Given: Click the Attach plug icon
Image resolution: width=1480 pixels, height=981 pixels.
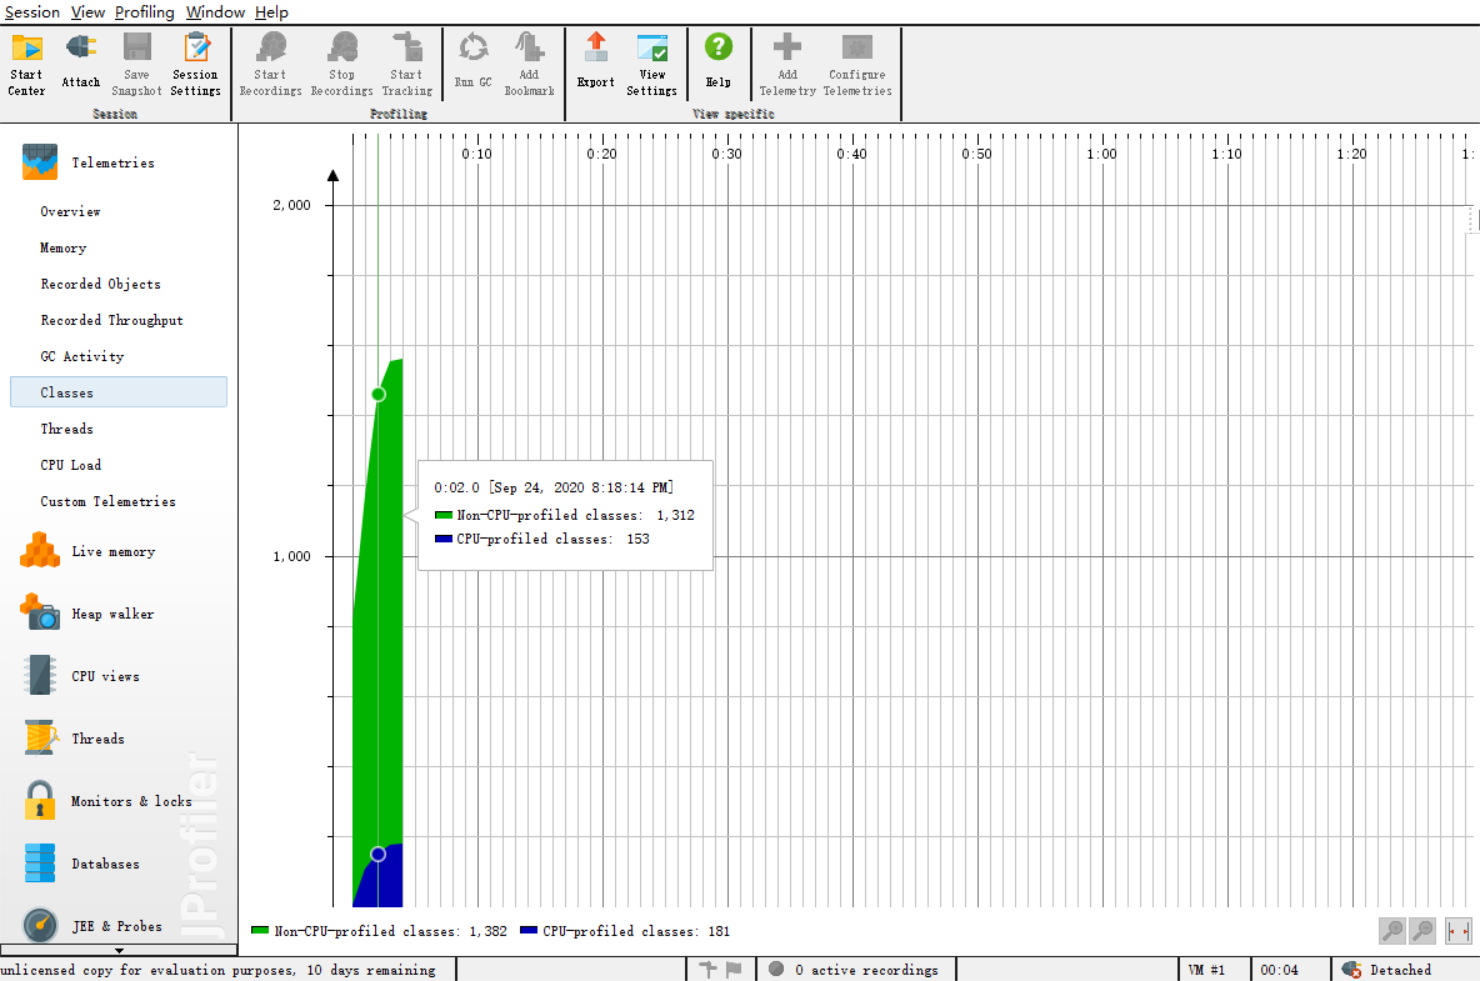Looking at the screenshot, I should tap(80, 47).
